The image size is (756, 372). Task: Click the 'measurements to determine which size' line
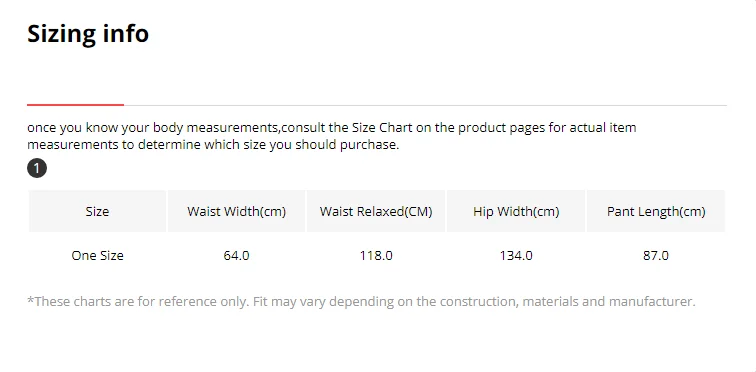pos(213,145)
